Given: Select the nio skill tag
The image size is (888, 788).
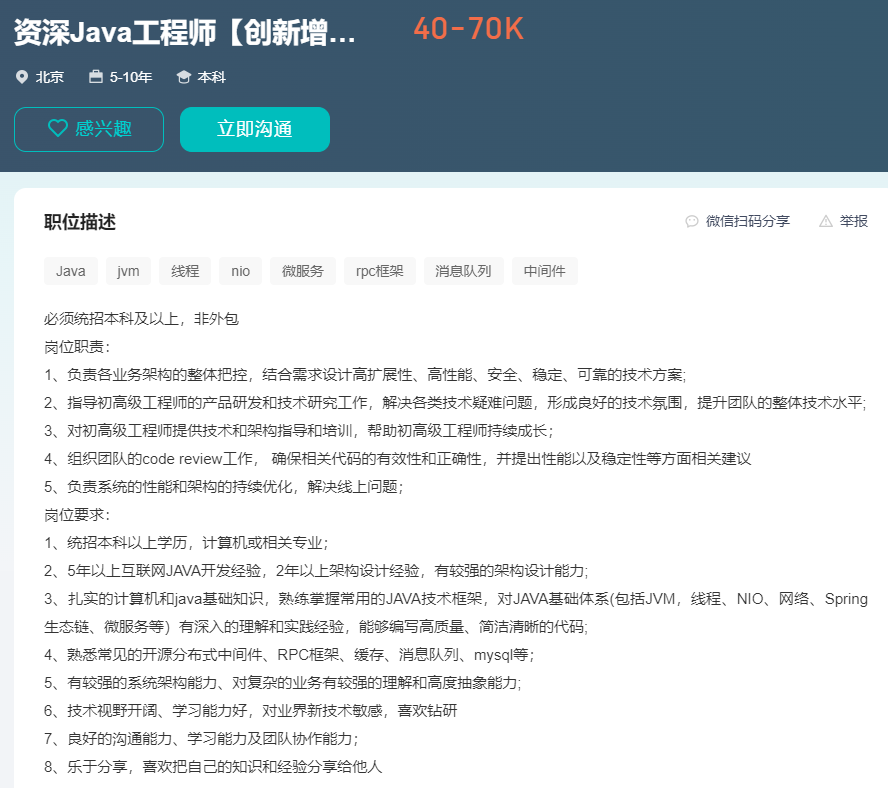Looking at the screenshot, I should click(x=241, y=271).
